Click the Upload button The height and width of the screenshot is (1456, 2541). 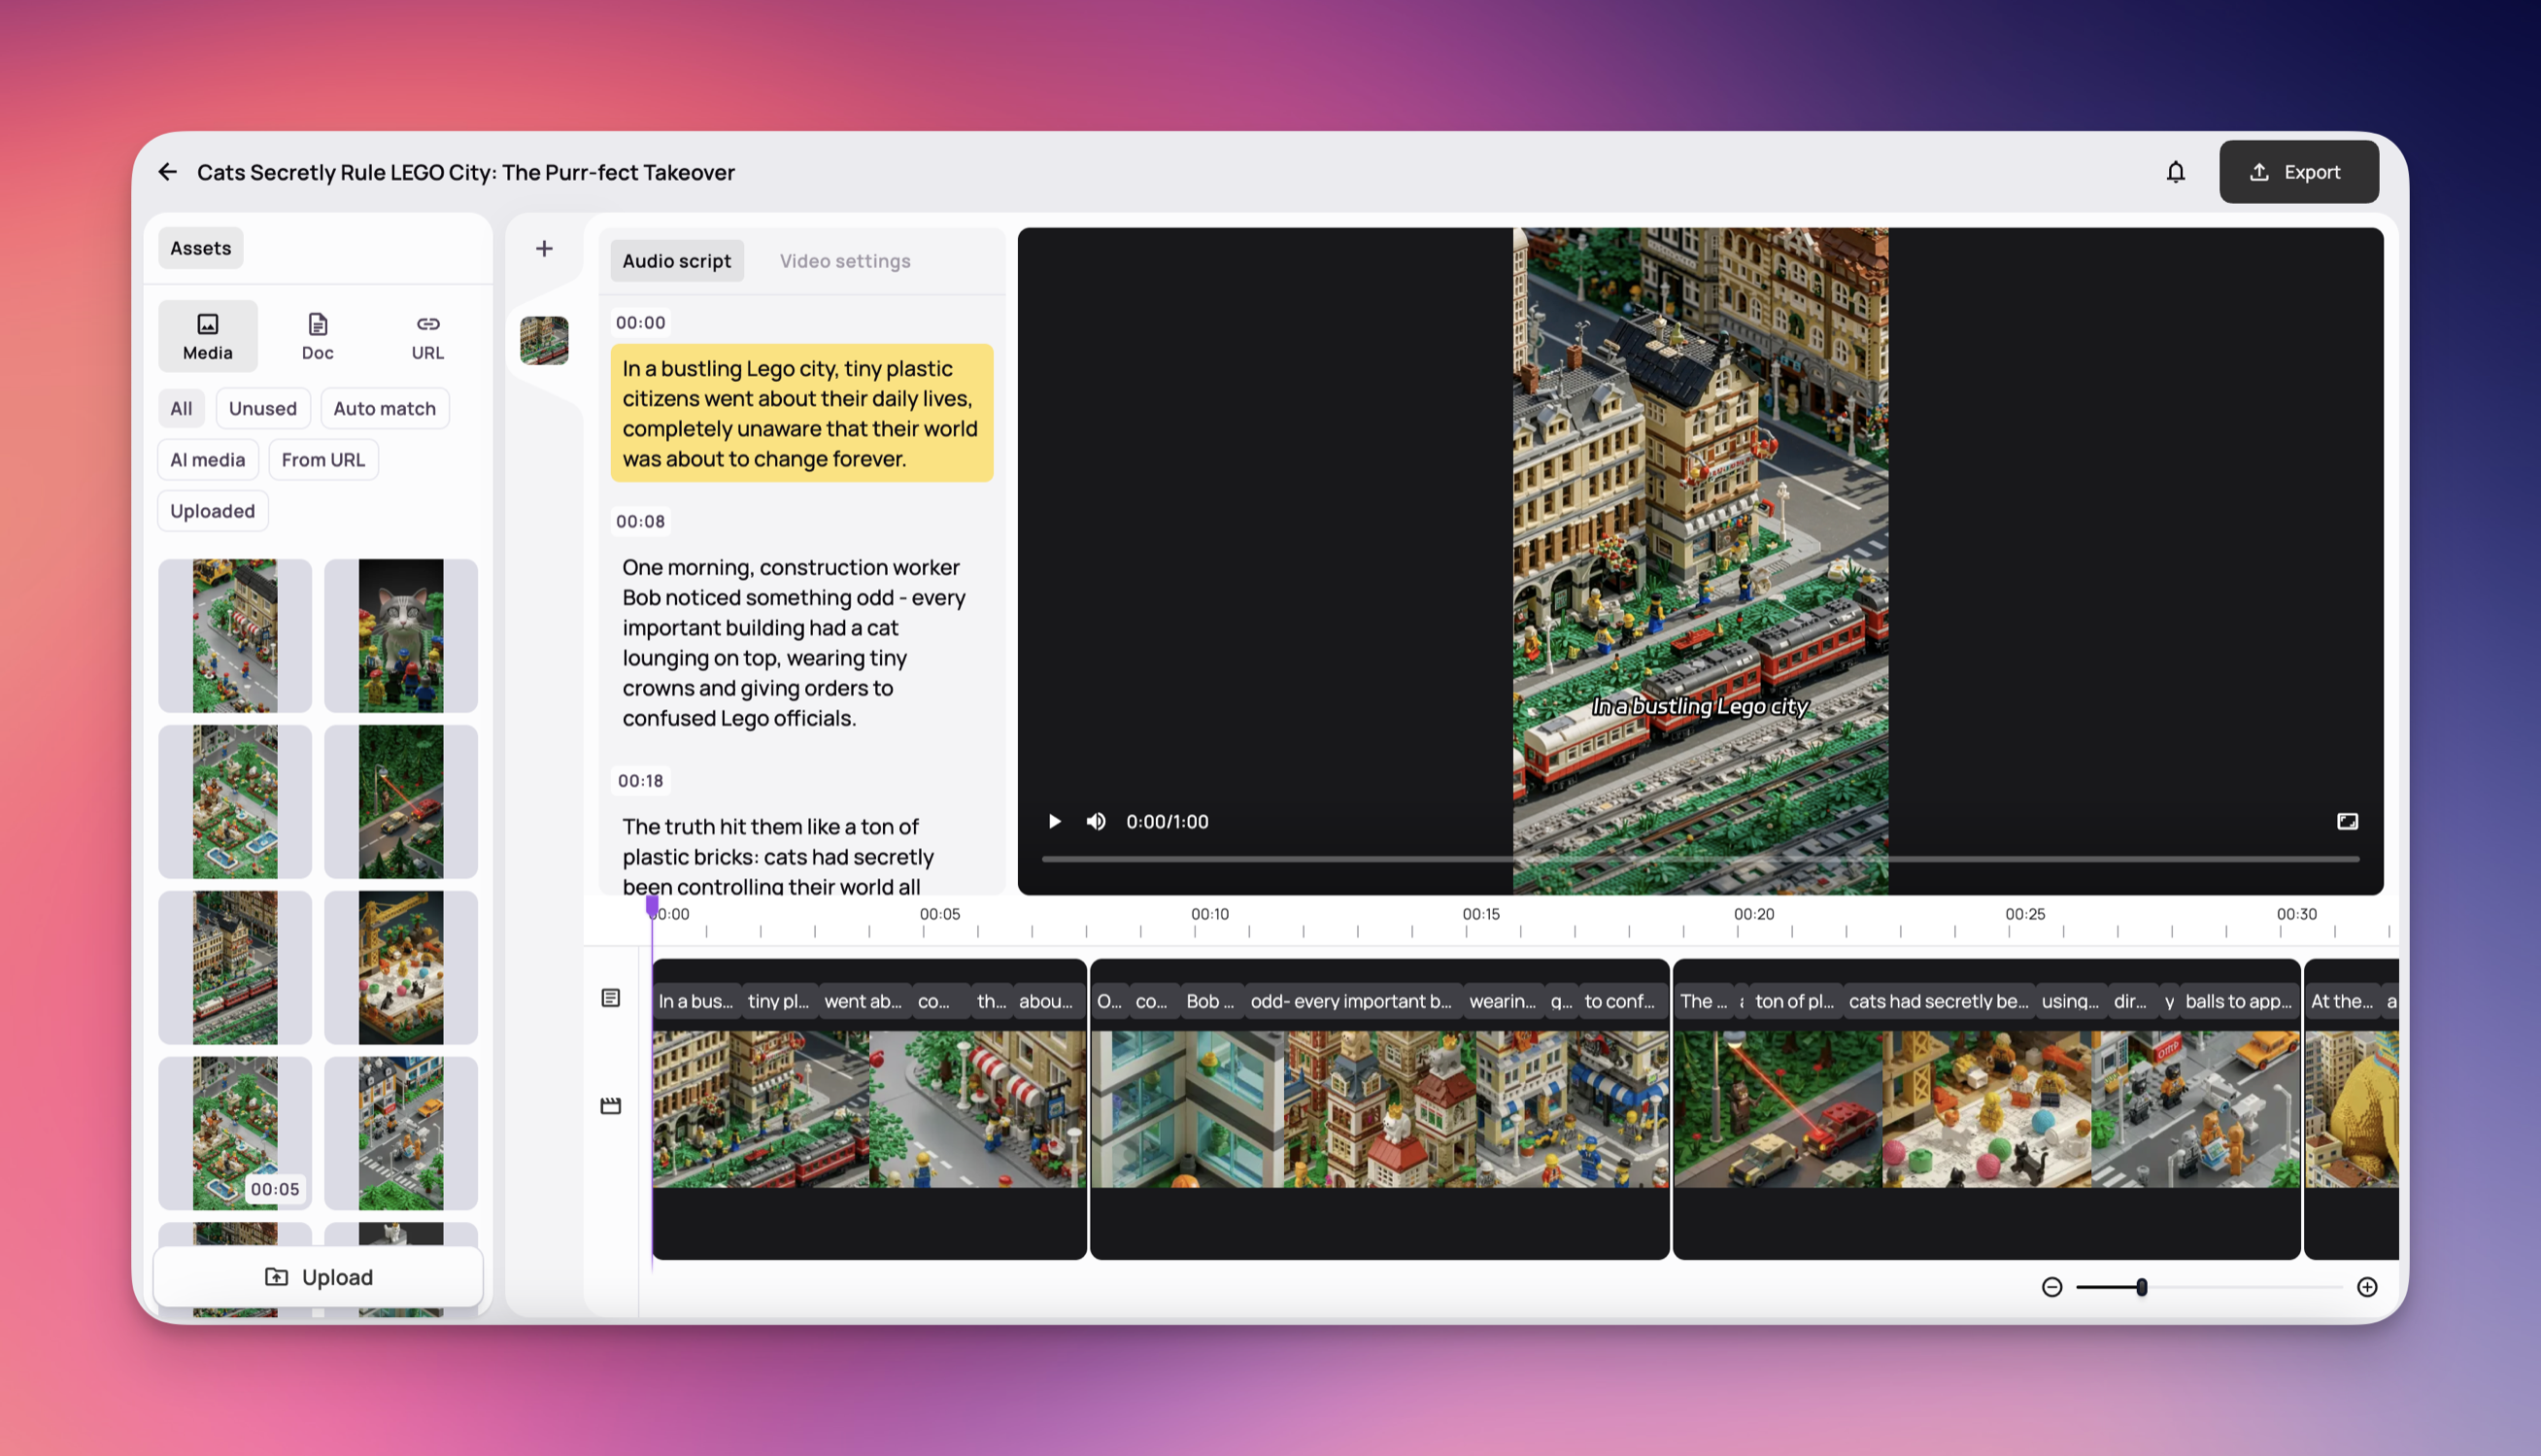coord(318,1277)
